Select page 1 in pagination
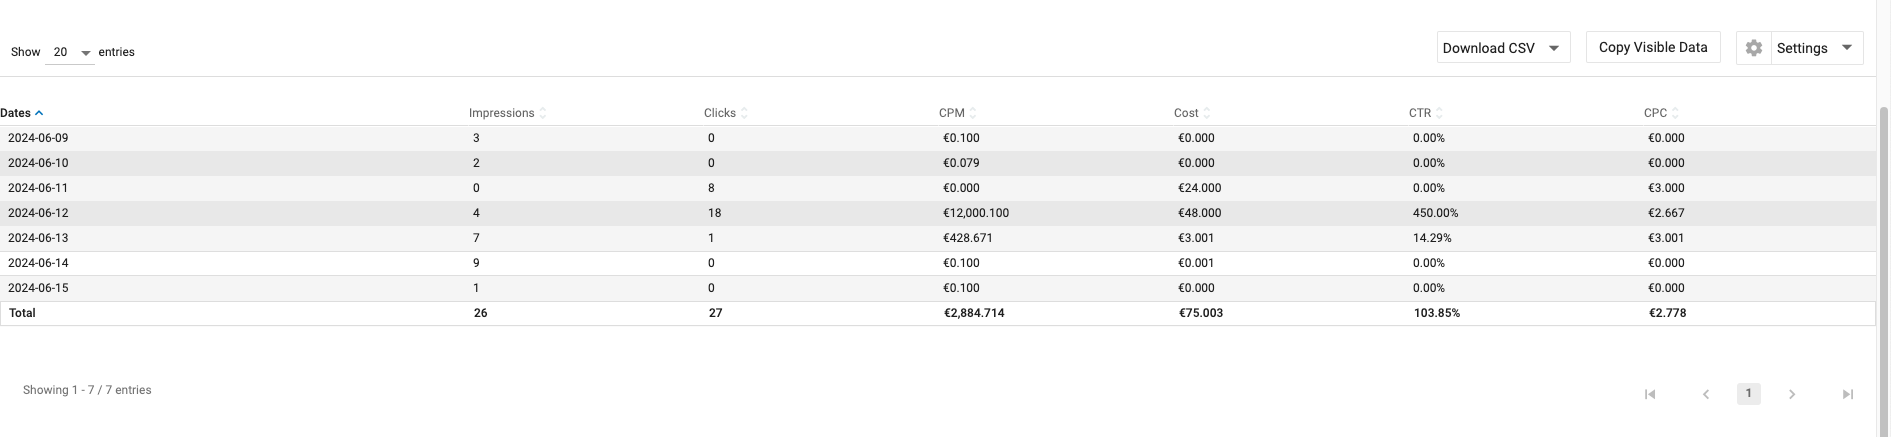Screen dimensions: 1891x437 1748,393
